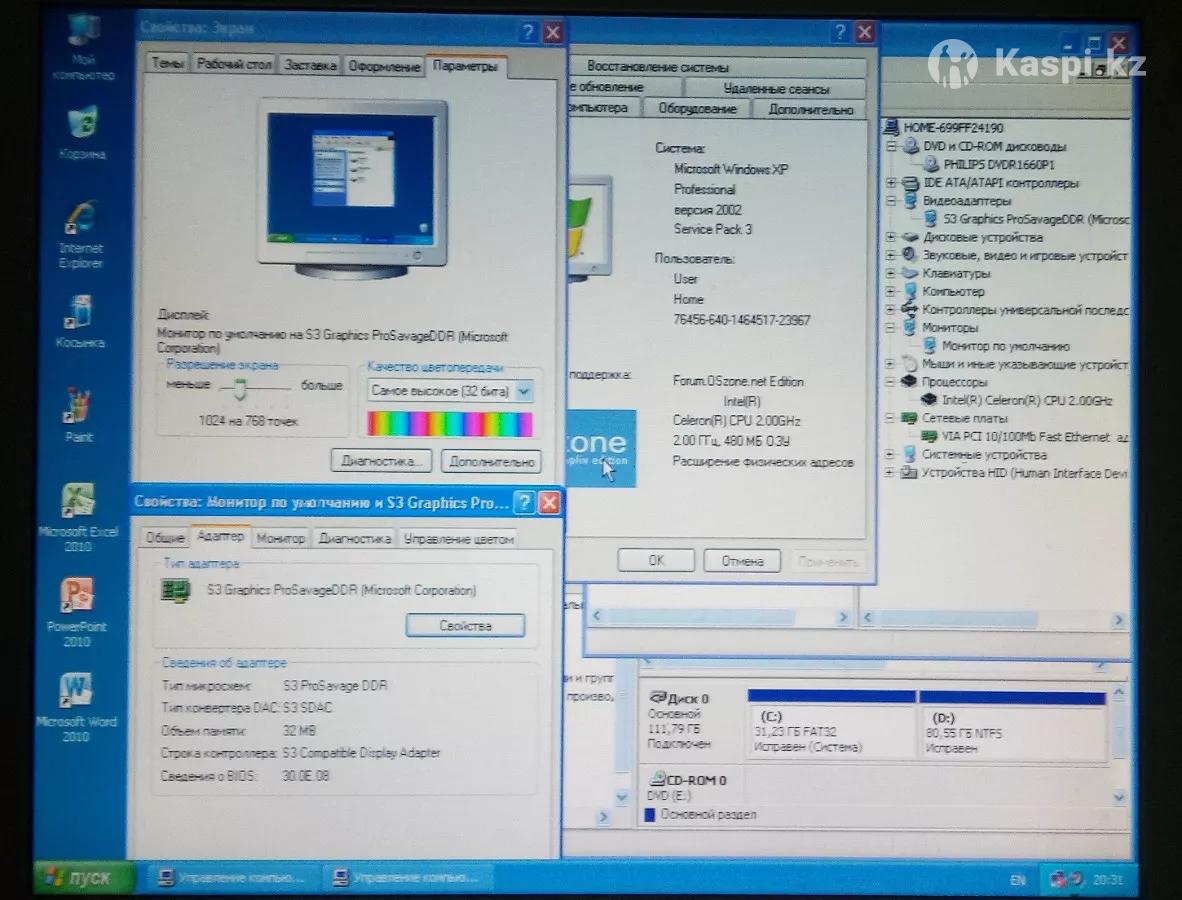The height and width of the screenshot is (900, 1182).
Task: Select the Корзина recycle bin icon
Action: coord(82,133)
